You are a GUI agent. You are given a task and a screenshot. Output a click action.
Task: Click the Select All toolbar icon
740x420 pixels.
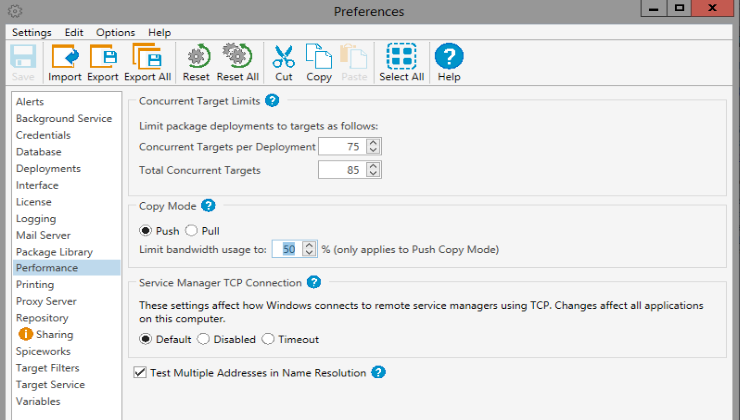click(401, 59)
